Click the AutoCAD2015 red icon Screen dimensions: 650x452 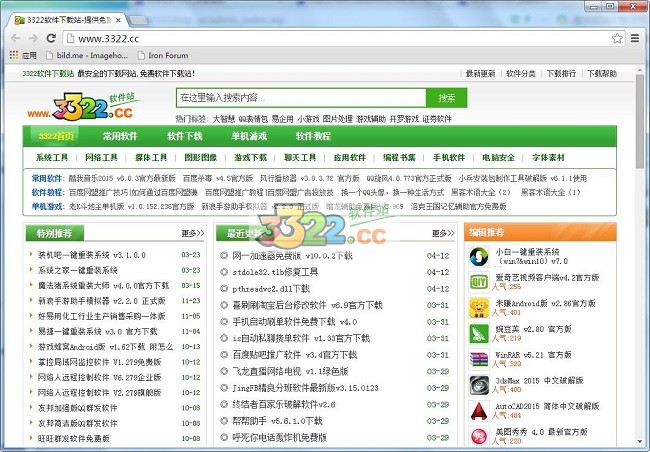[x=479, y=411]
